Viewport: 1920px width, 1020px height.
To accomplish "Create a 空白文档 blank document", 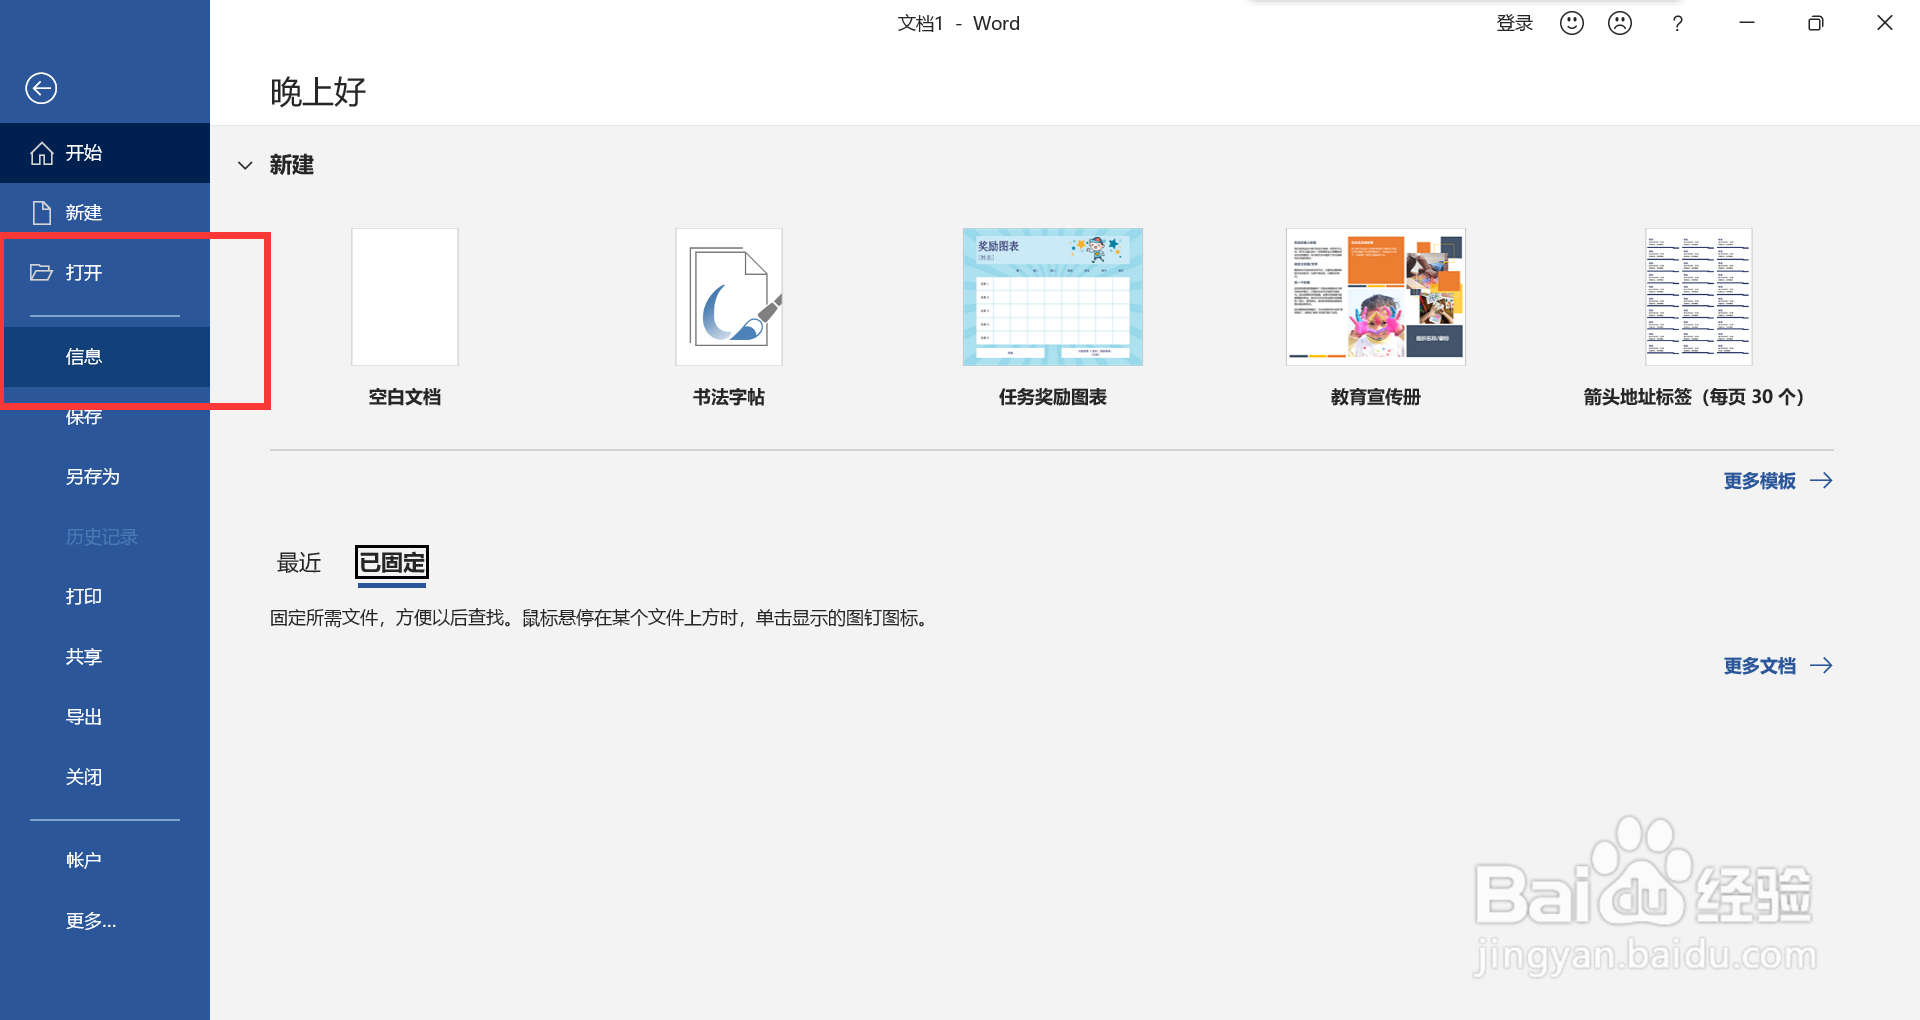I will point(405,297).
